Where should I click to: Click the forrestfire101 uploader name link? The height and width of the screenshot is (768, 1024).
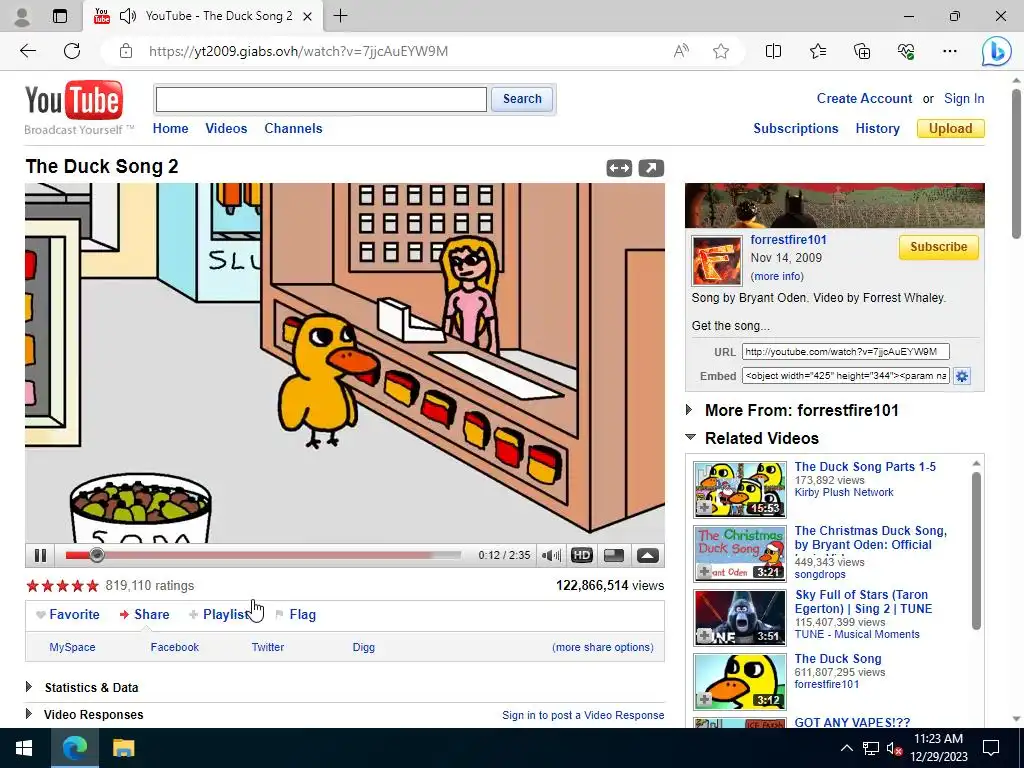788,240
